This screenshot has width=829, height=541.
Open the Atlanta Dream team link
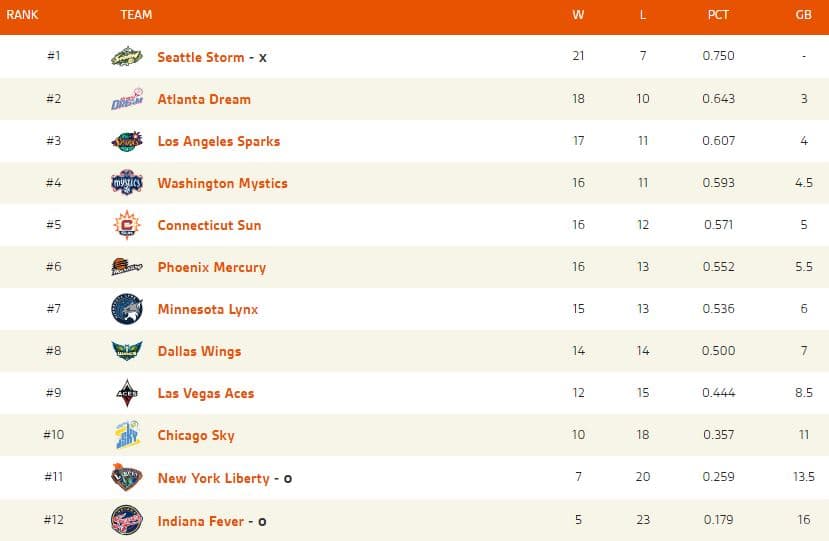point(204,99)
